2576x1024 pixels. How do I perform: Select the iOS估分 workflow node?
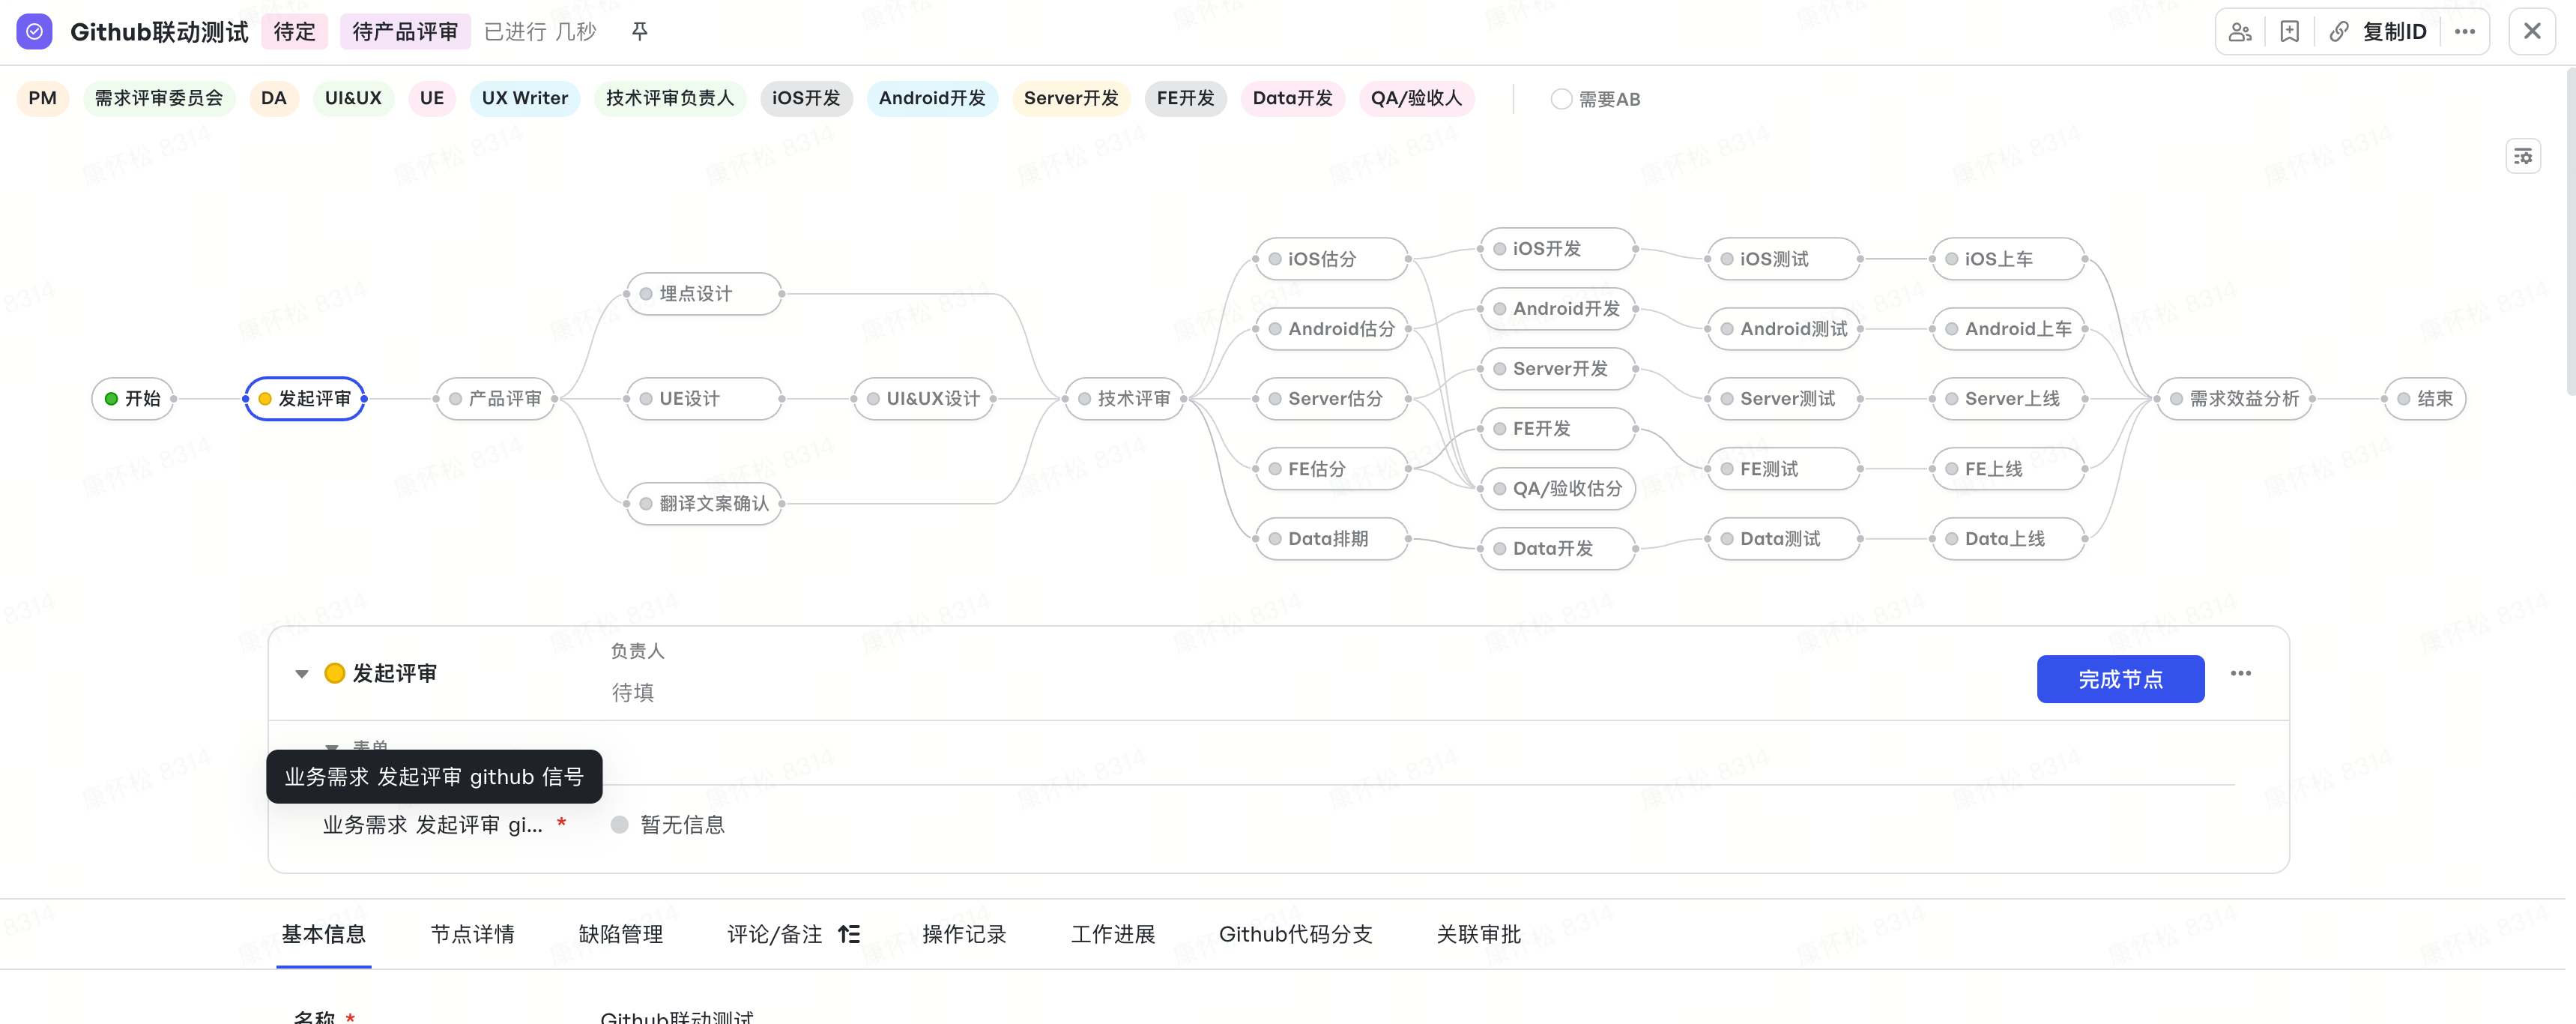click(1332, 259)
